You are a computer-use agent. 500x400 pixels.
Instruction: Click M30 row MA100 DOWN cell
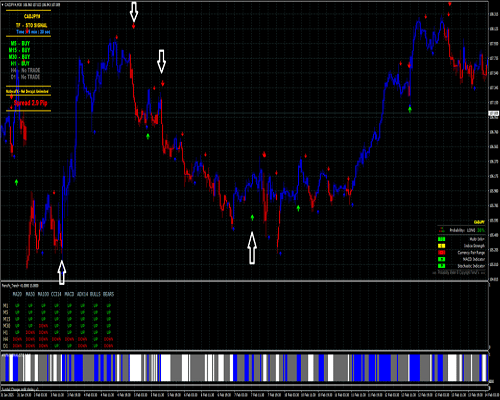point(43,326)
